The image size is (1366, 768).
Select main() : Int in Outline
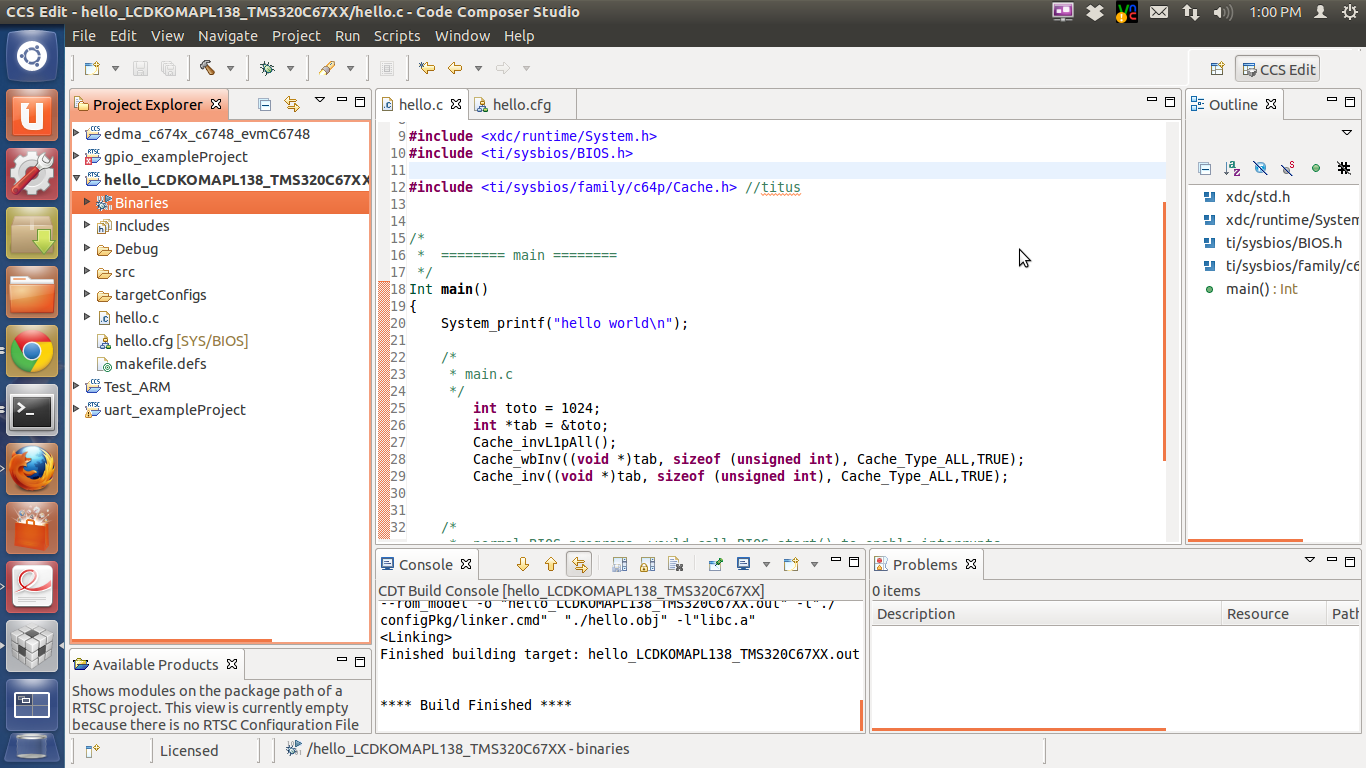[x=1261, y=289]
